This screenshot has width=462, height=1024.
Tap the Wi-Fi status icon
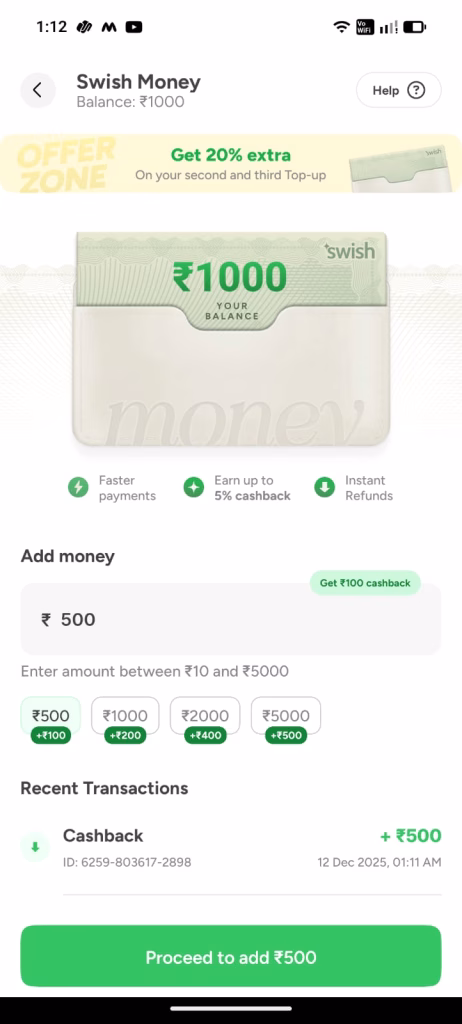coord(341,27)
